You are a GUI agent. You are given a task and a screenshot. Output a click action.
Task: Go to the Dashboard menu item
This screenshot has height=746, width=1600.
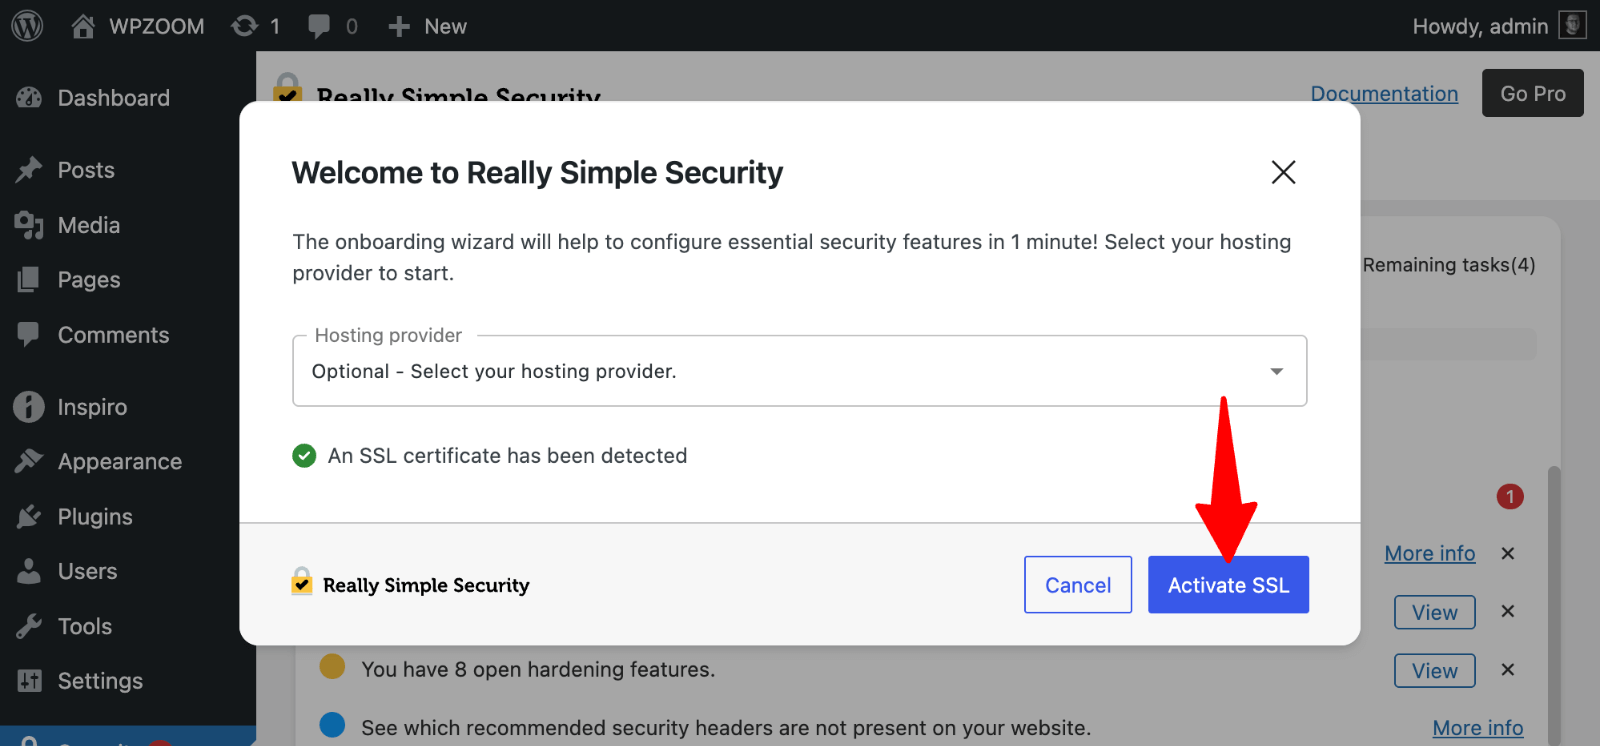click(113, 98)
